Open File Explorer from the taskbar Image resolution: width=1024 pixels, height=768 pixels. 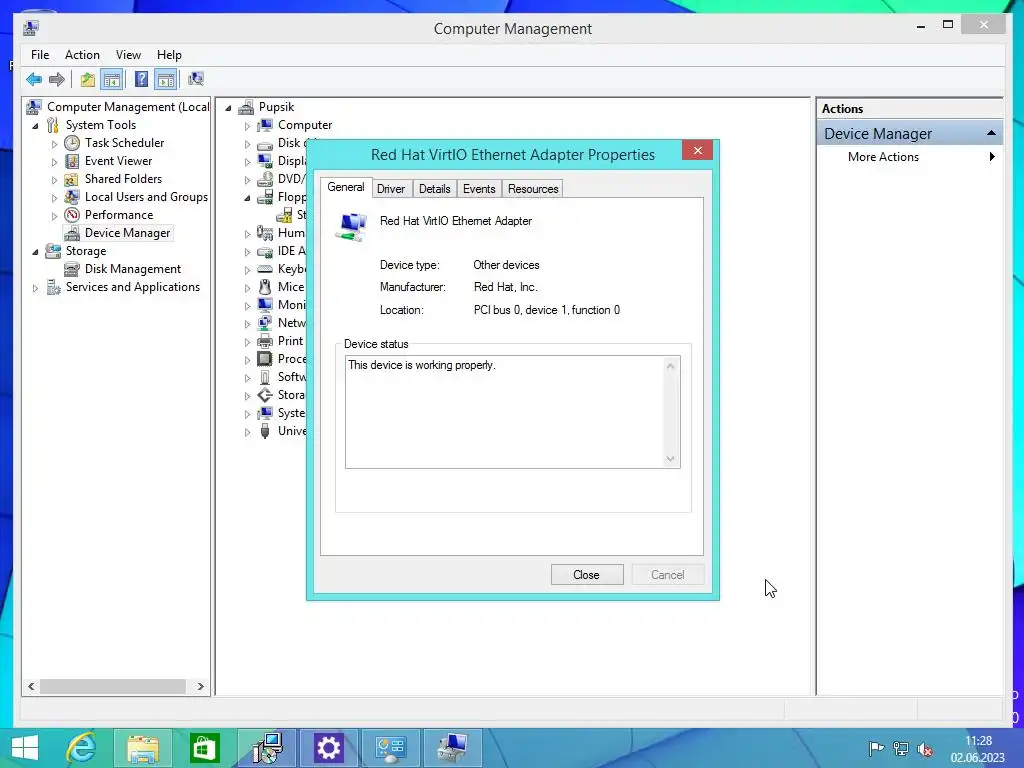[143, 748]
